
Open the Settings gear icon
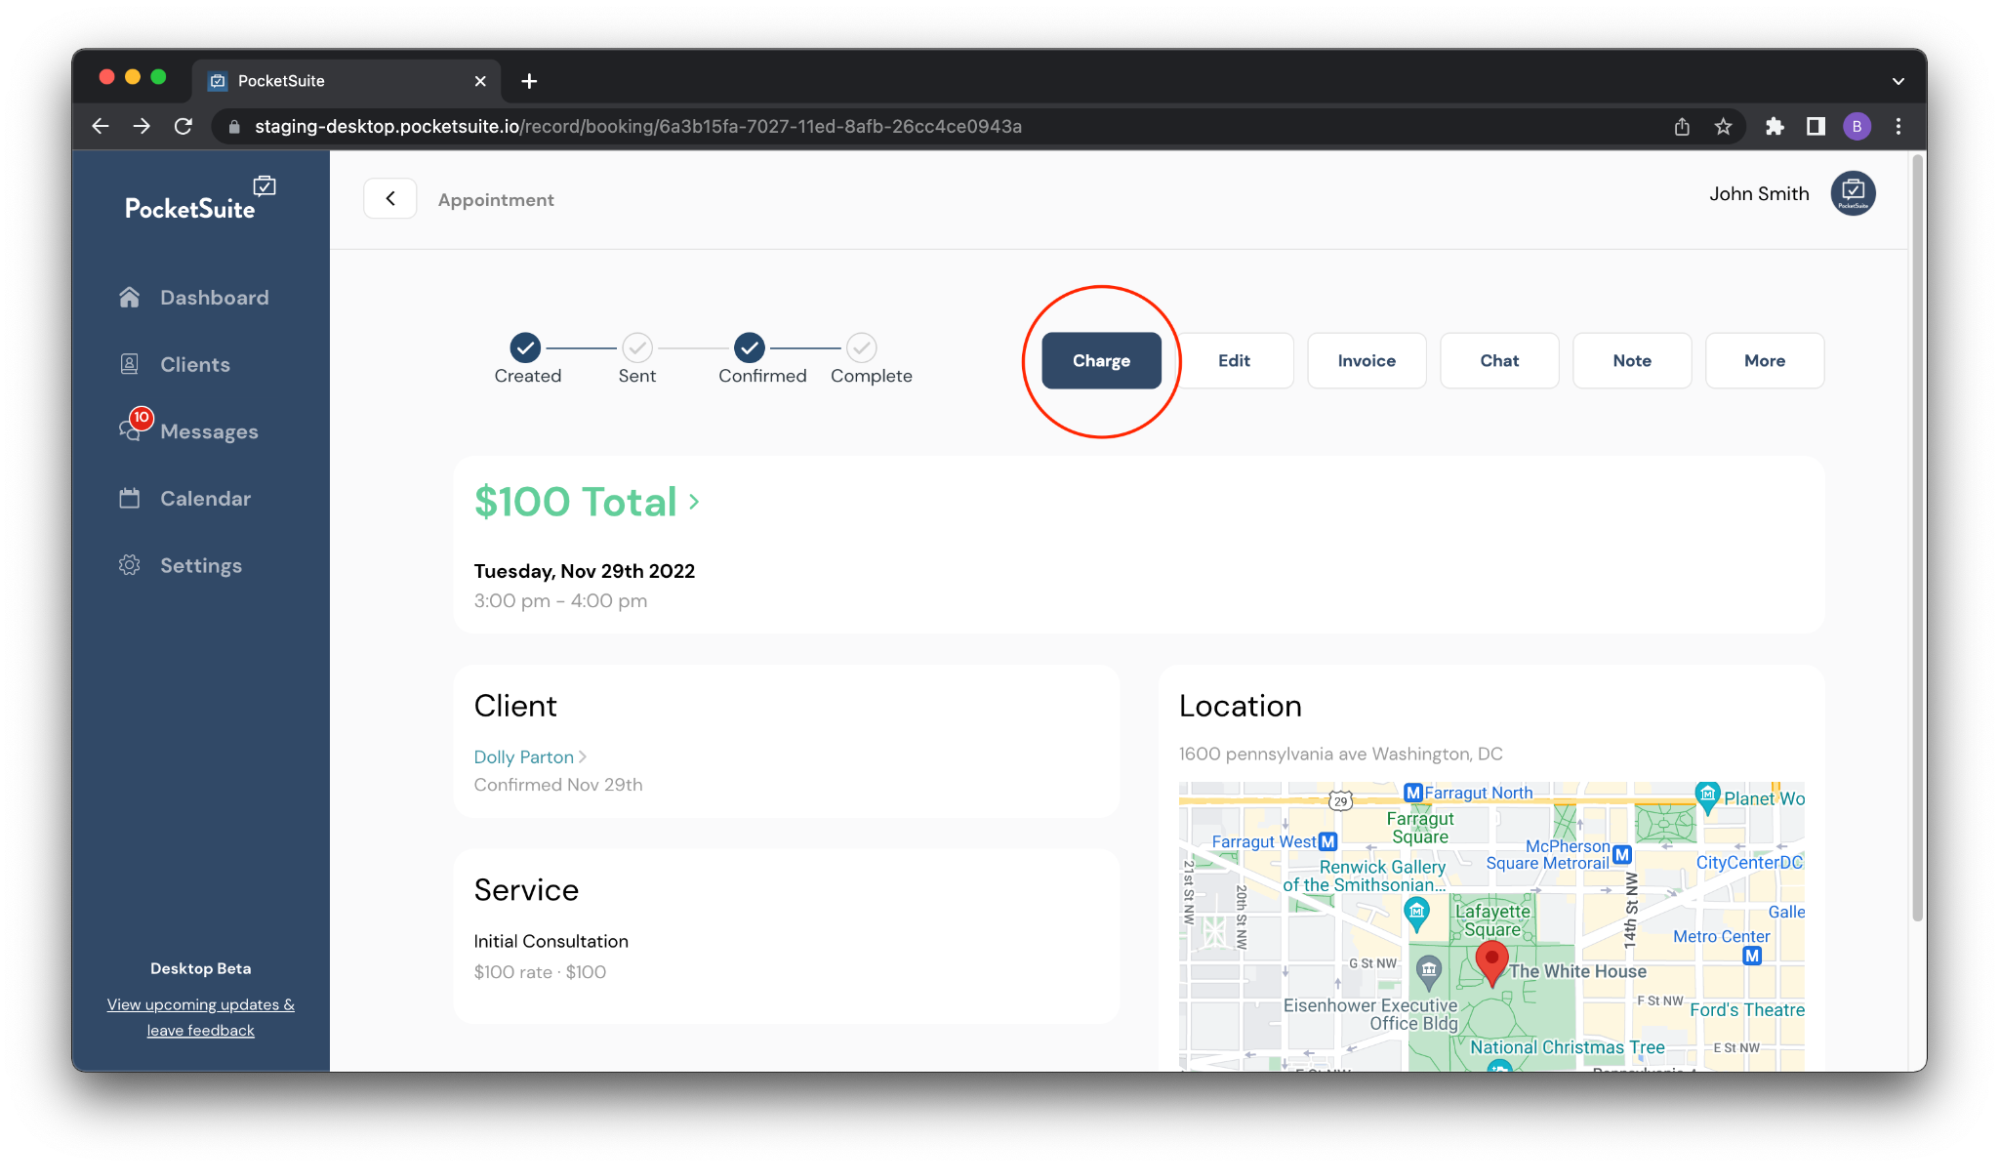tap(129, 565)
